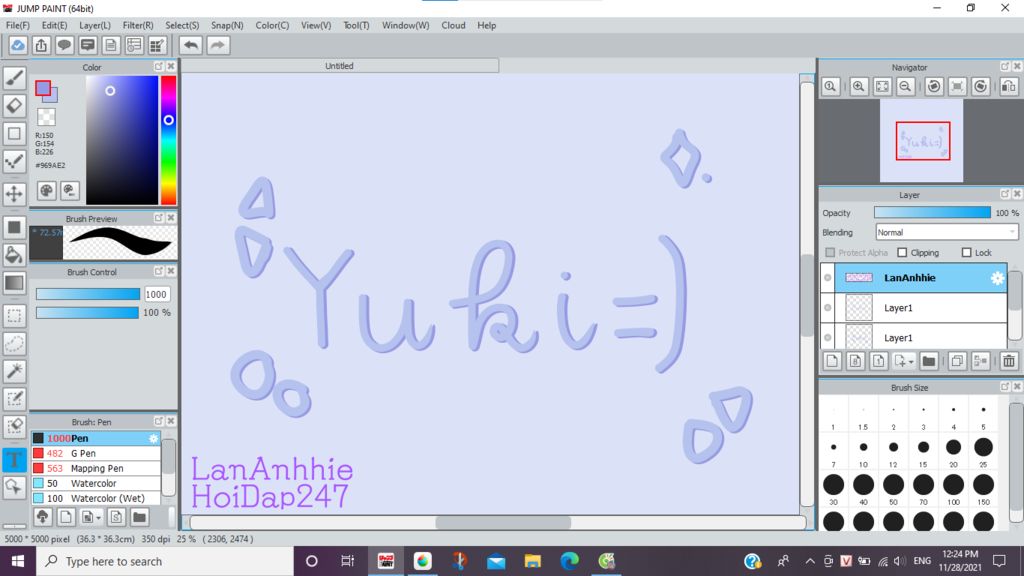Open Windows Start menu
This screenshot has width=1024, height=576.
pyautogui.click(x=18, y=561)
